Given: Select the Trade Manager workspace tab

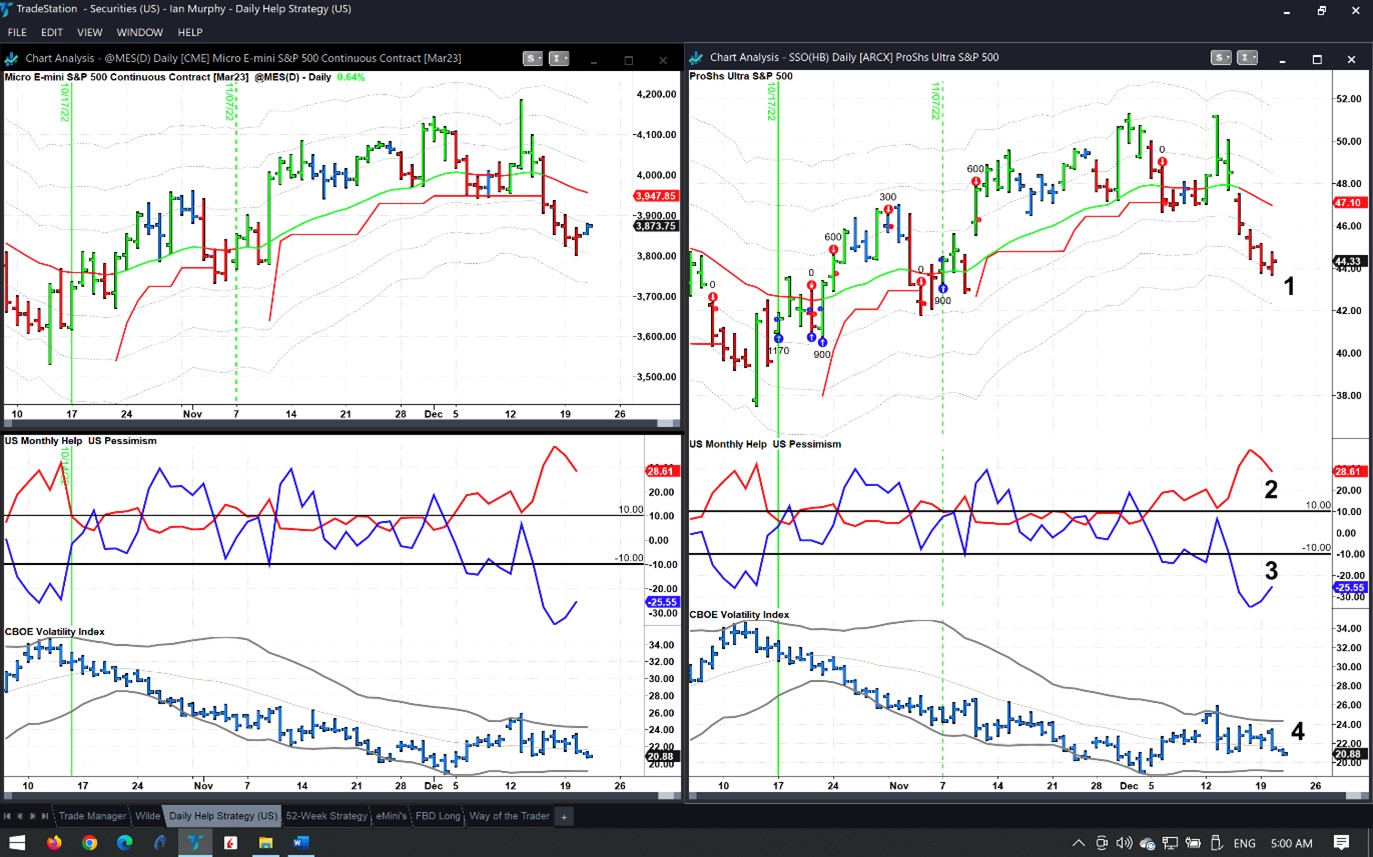Looking at the screenshot, I should pos(92,816).
